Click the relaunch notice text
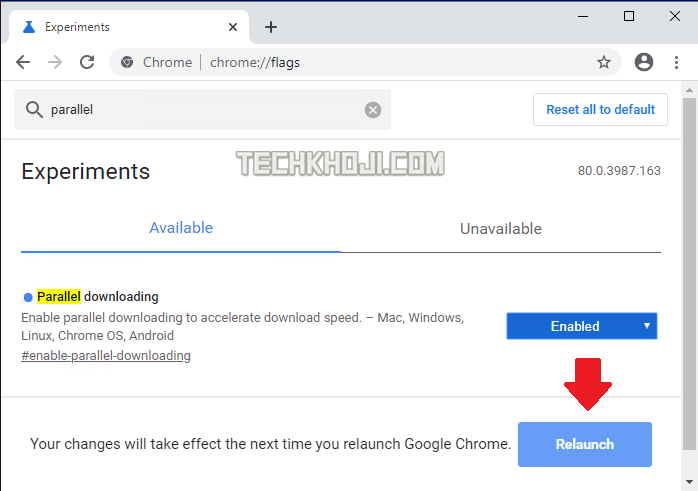 [270, 444]
